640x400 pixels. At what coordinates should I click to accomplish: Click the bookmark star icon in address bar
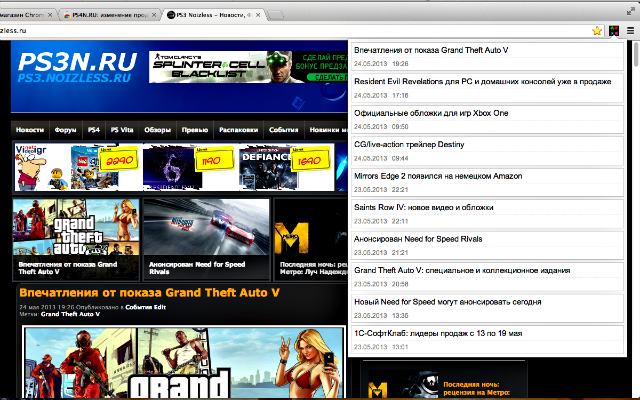[x=597, y=31]
